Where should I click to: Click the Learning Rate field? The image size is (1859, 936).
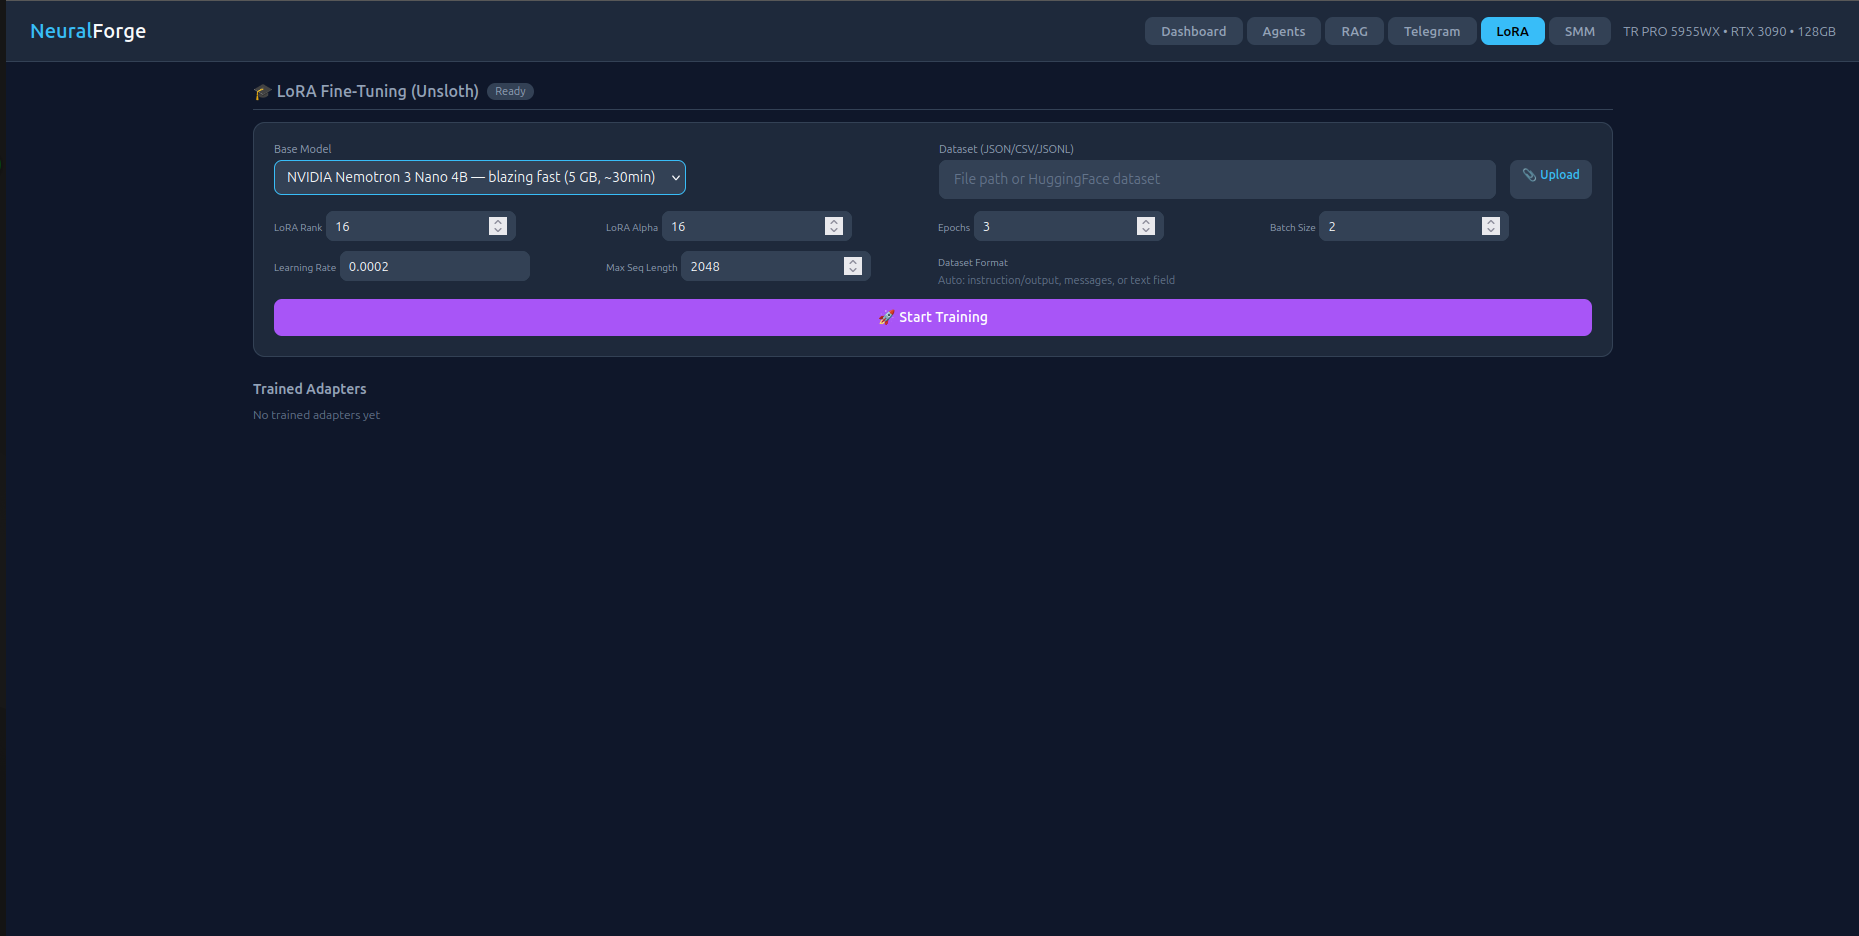[x=434, y=266]
